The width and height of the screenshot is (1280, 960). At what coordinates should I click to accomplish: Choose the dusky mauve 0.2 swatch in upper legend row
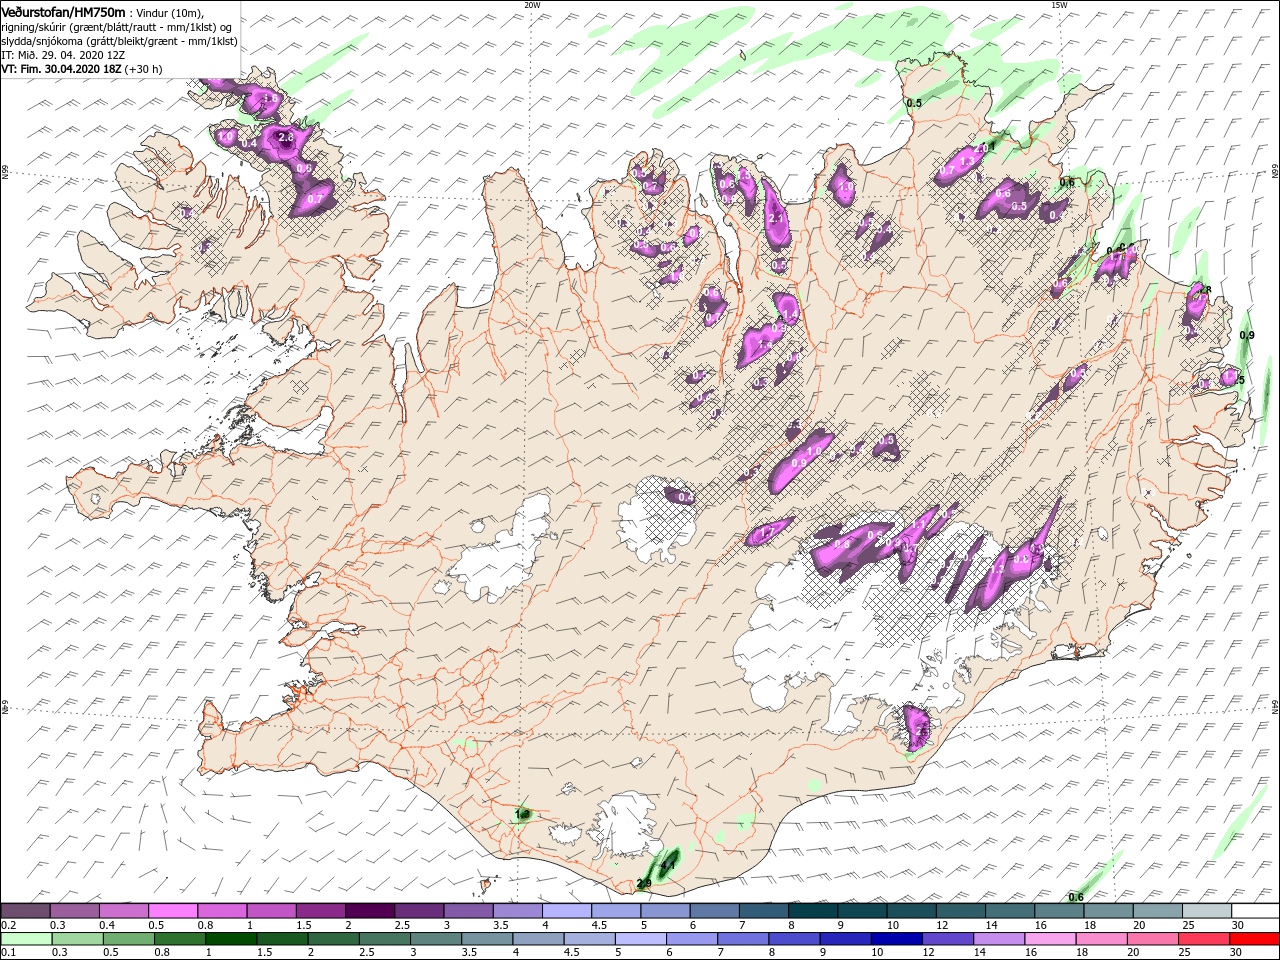point(25,912)
